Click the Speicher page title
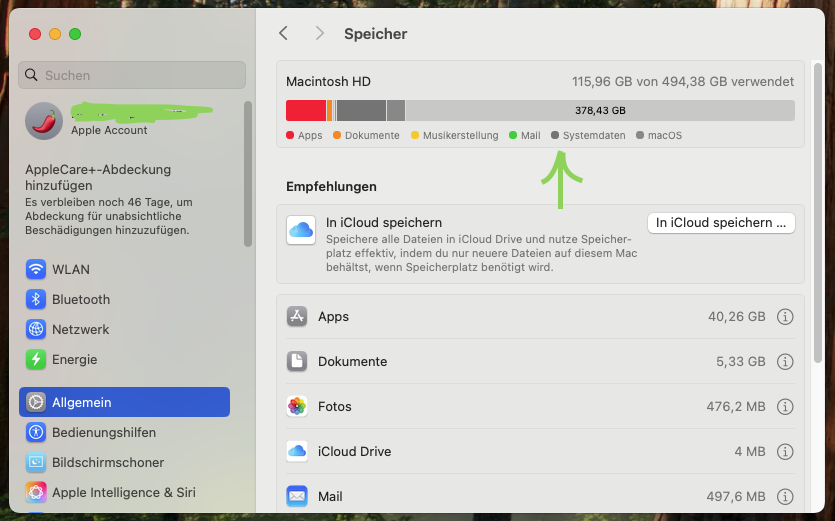Screen dimensions: 835x521 pos(375,34)
